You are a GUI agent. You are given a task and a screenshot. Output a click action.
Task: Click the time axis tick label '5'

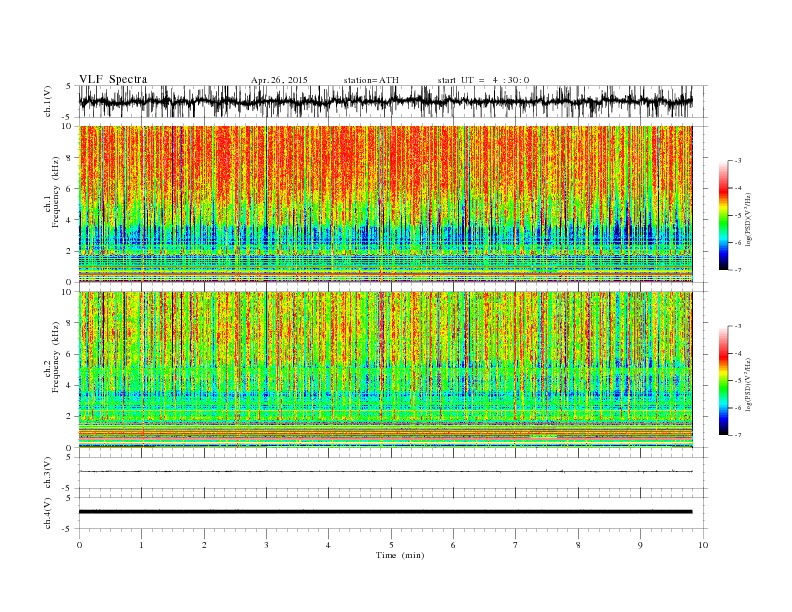[x=391, y=545]
